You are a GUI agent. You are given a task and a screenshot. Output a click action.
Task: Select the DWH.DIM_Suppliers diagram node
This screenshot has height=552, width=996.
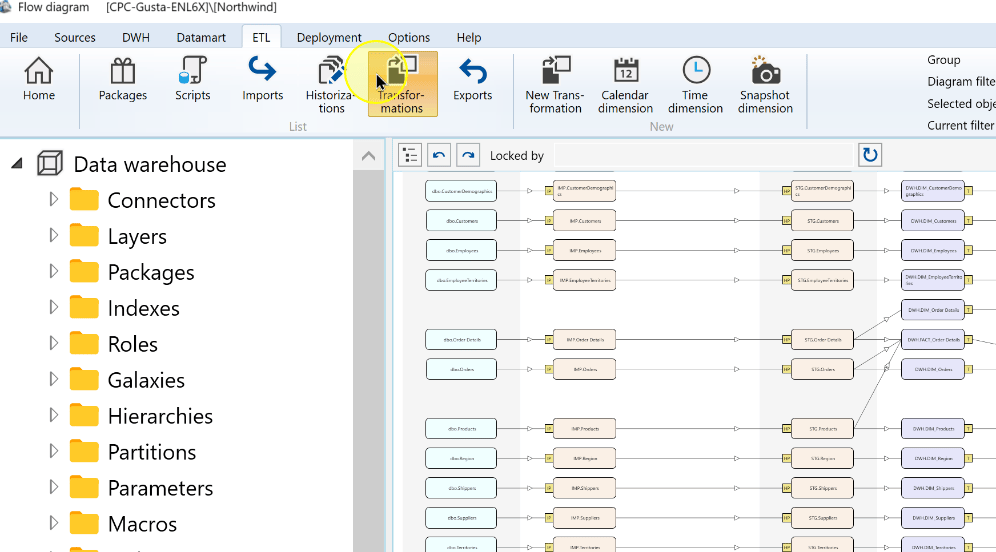click(x=932, y=518)
